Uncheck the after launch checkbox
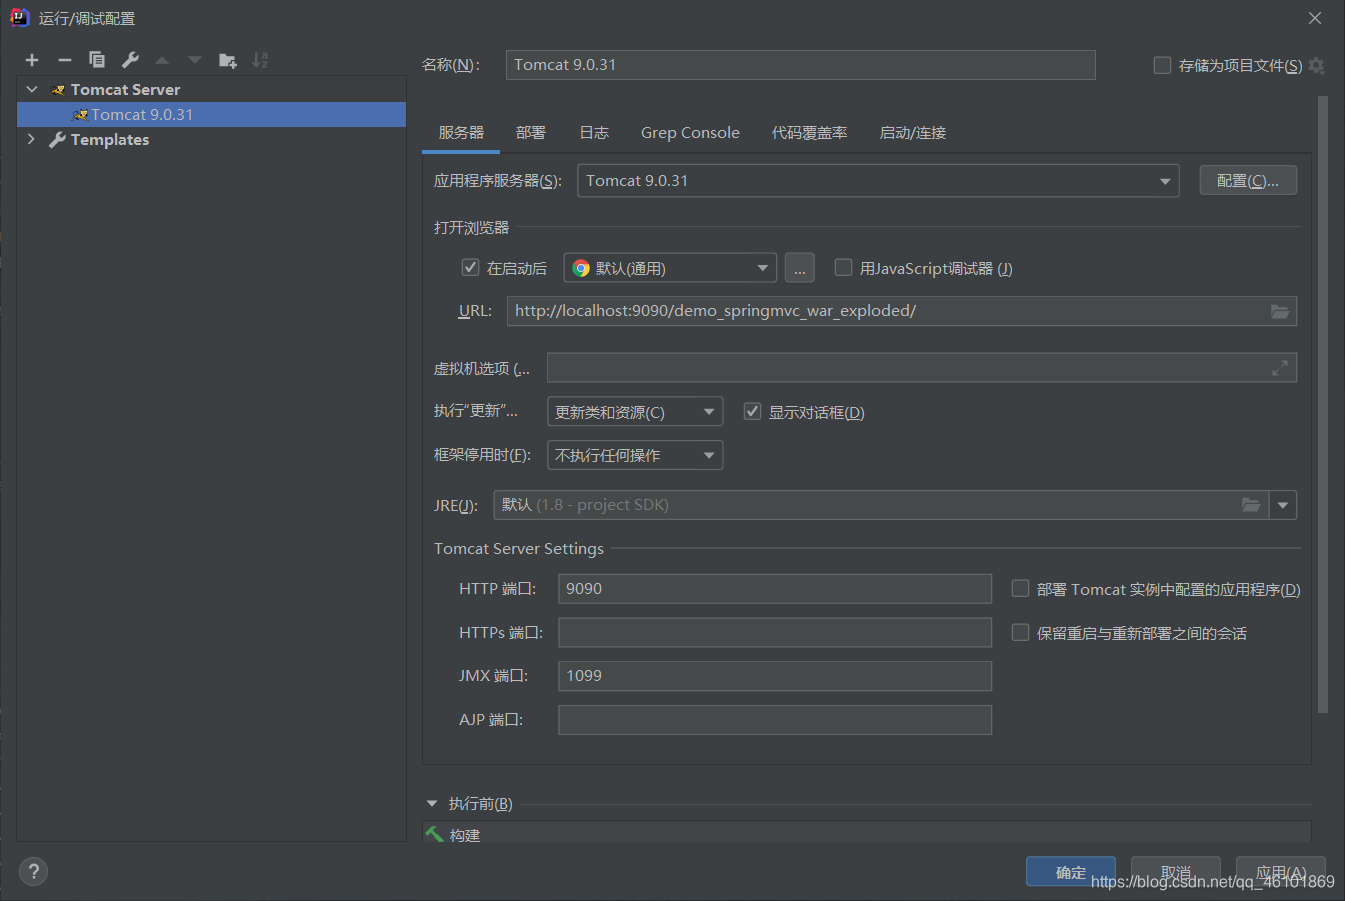The height and width of the screenshot is (901, 1345). 470,267
